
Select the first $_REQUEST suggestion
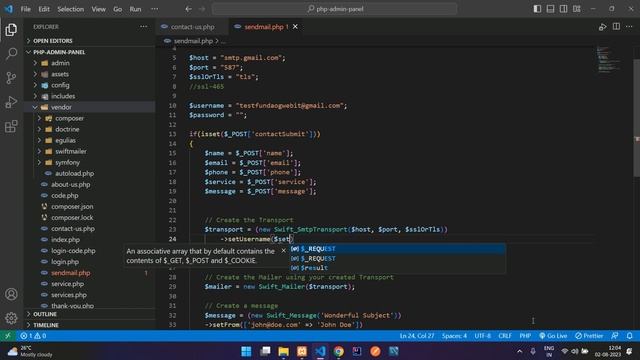pos(398,249)
